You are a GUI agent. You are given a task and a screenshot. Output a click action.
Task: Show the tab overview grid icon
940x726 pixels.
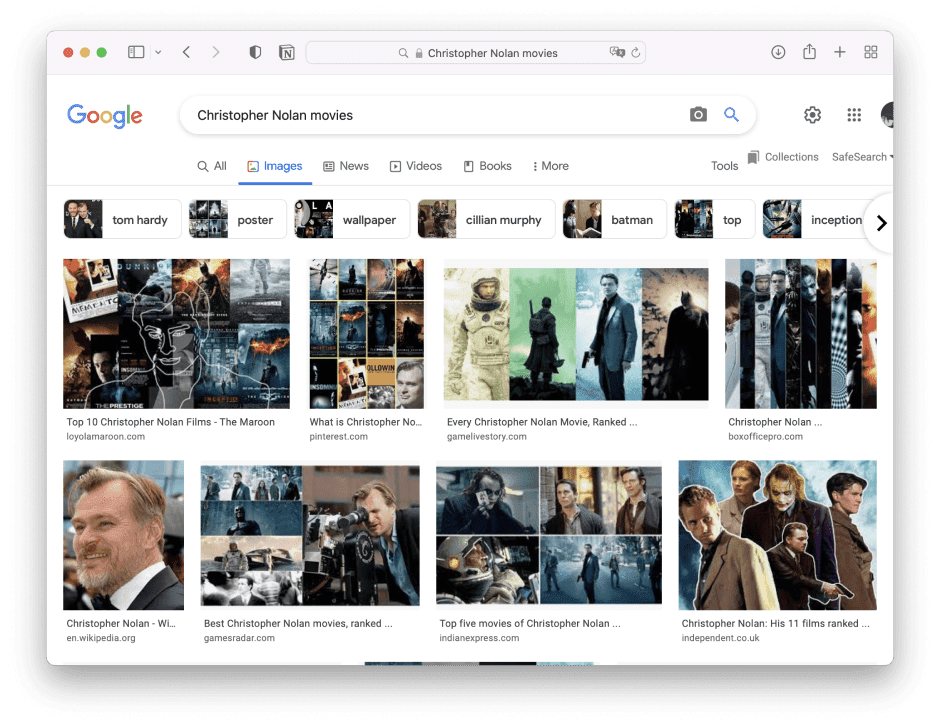point(870,52)
